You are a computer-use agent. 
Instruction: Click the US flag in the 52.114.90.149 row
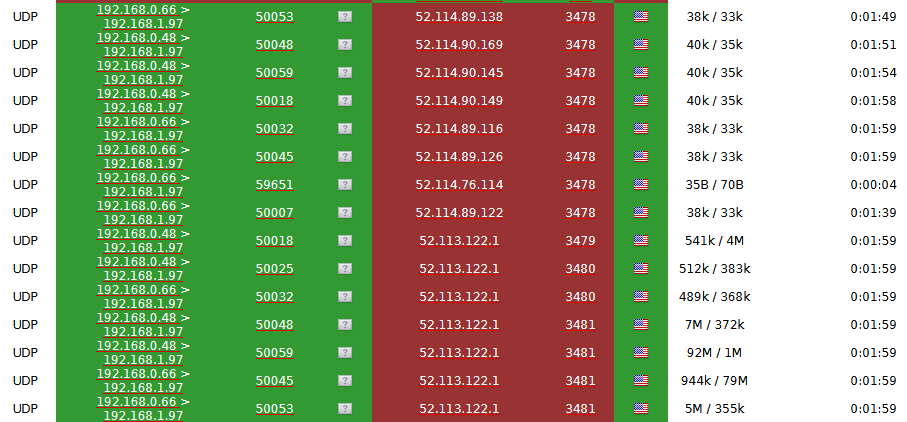pyautogui.click(x=640, y=101)
